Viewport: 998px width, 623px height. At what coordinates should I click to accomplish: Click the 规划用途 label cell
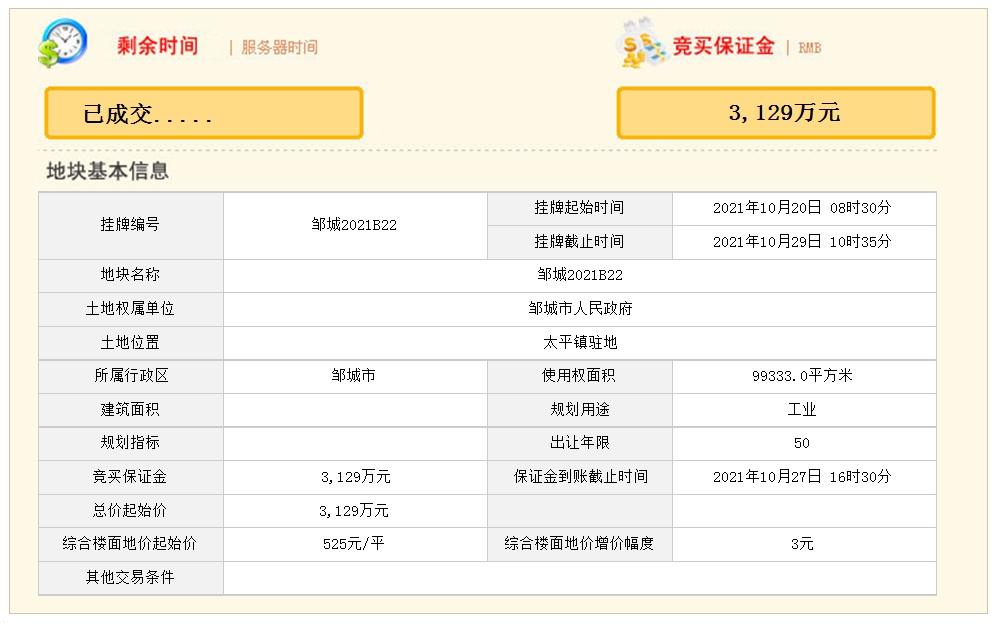[x=580, y=410]
